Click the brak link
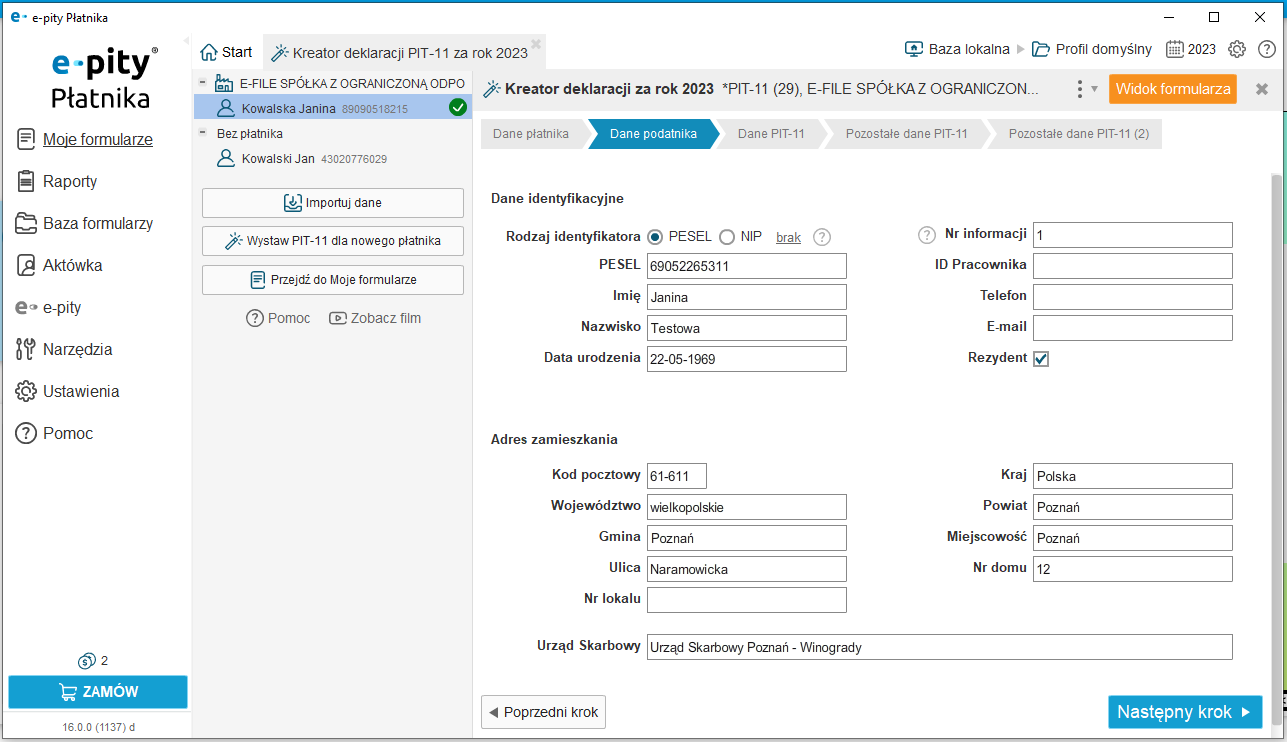Viewport: 1287px width, 742px height. click(788, 237)
